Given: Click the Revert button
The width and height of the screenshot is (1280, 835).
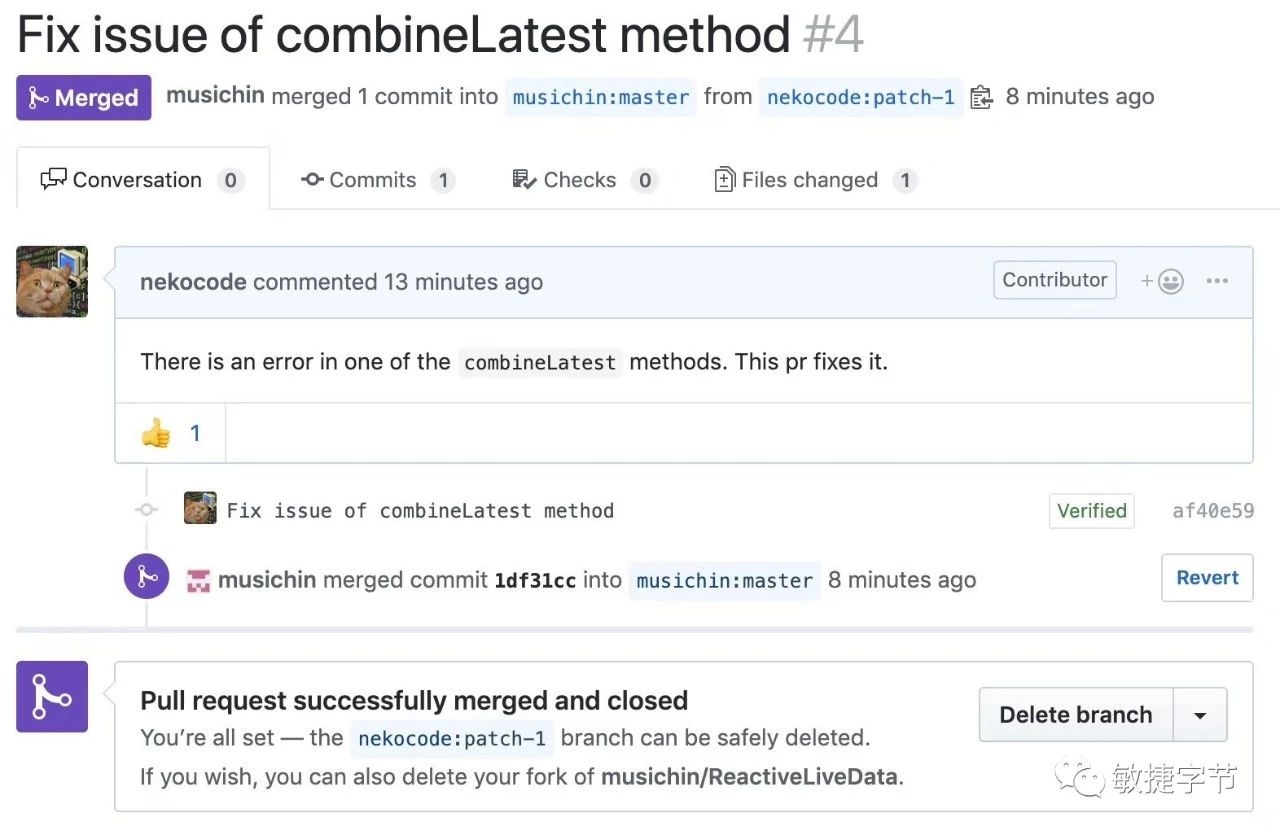Looking at the screenshot, I should (1207, 578).
